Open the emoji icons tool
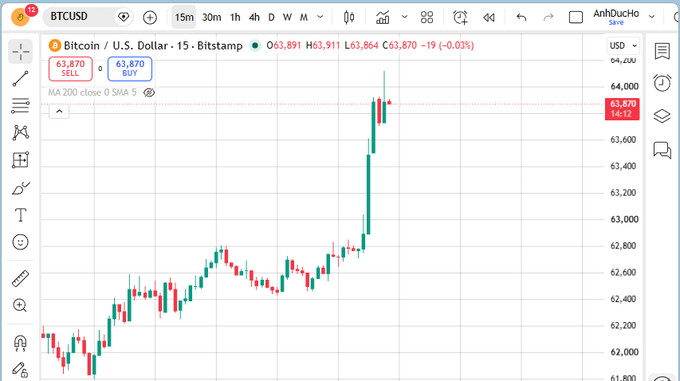 tap(20, 242)
